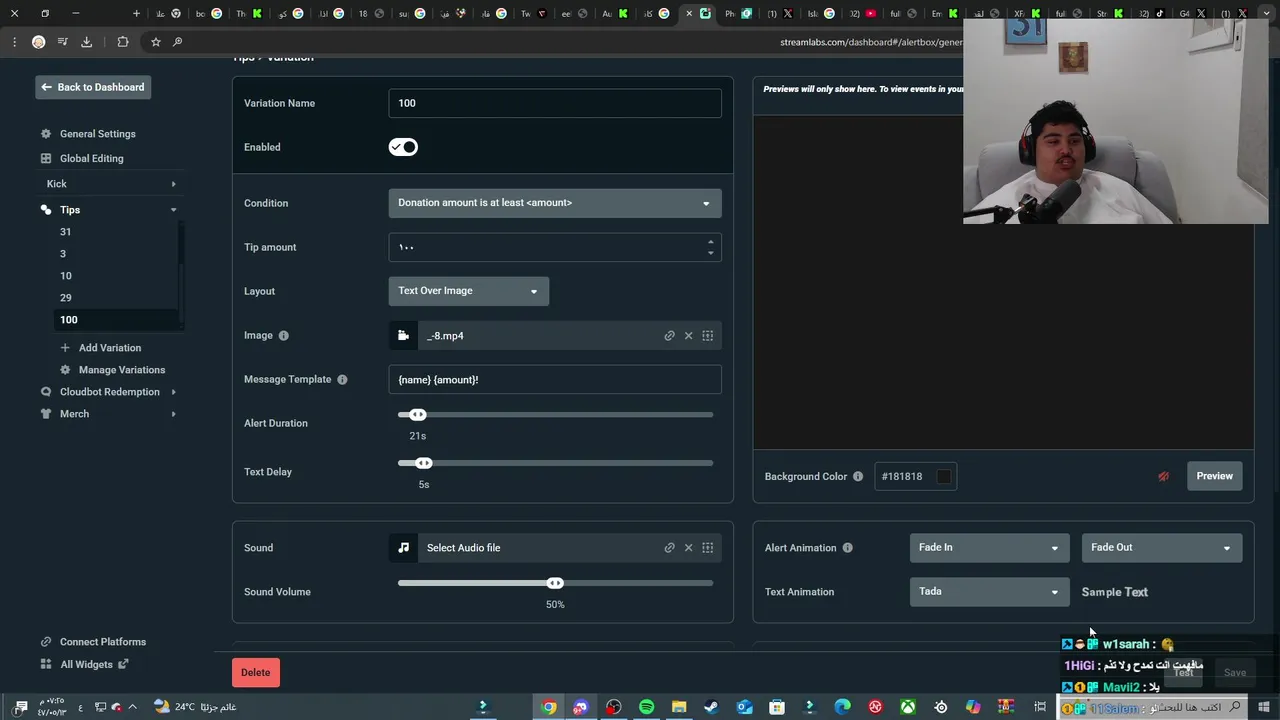This screenshot has height=720, width=1280.
Task: Close the active Streamlabs browser tab
Action: (689, 14)
